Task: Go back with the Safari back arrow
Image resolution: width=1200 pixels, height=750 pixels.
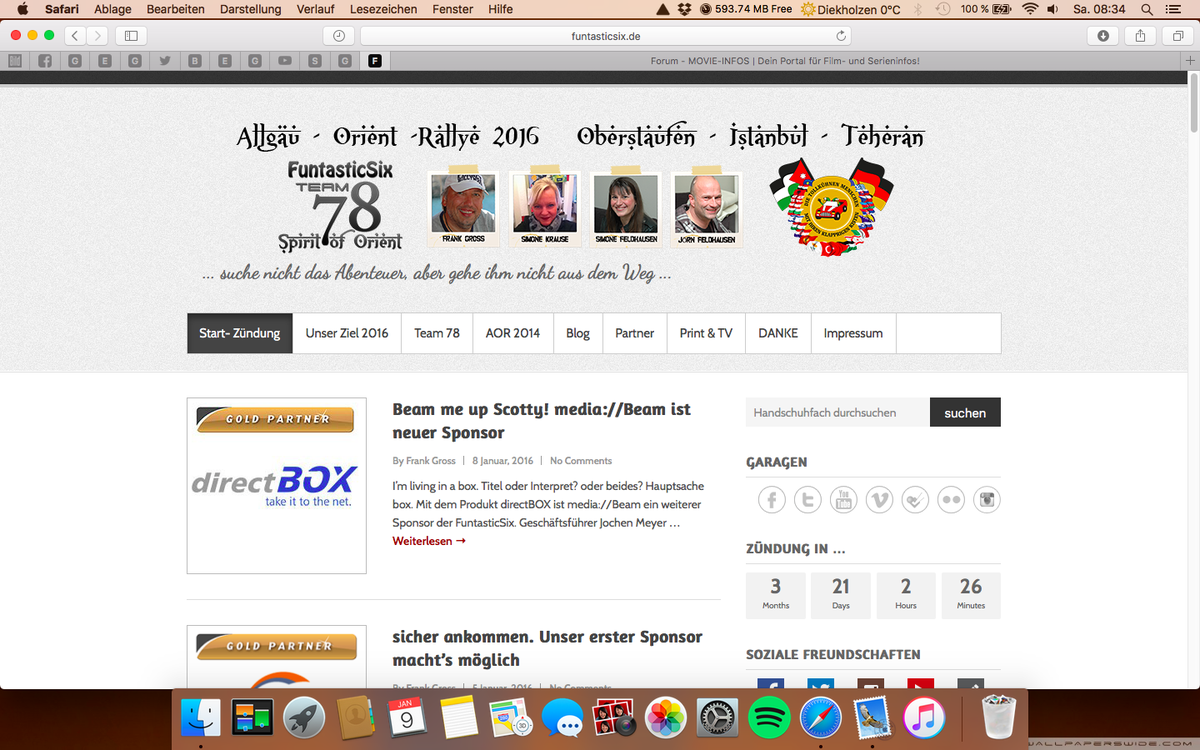Action: pyautogui.click(x=76, y=35)
